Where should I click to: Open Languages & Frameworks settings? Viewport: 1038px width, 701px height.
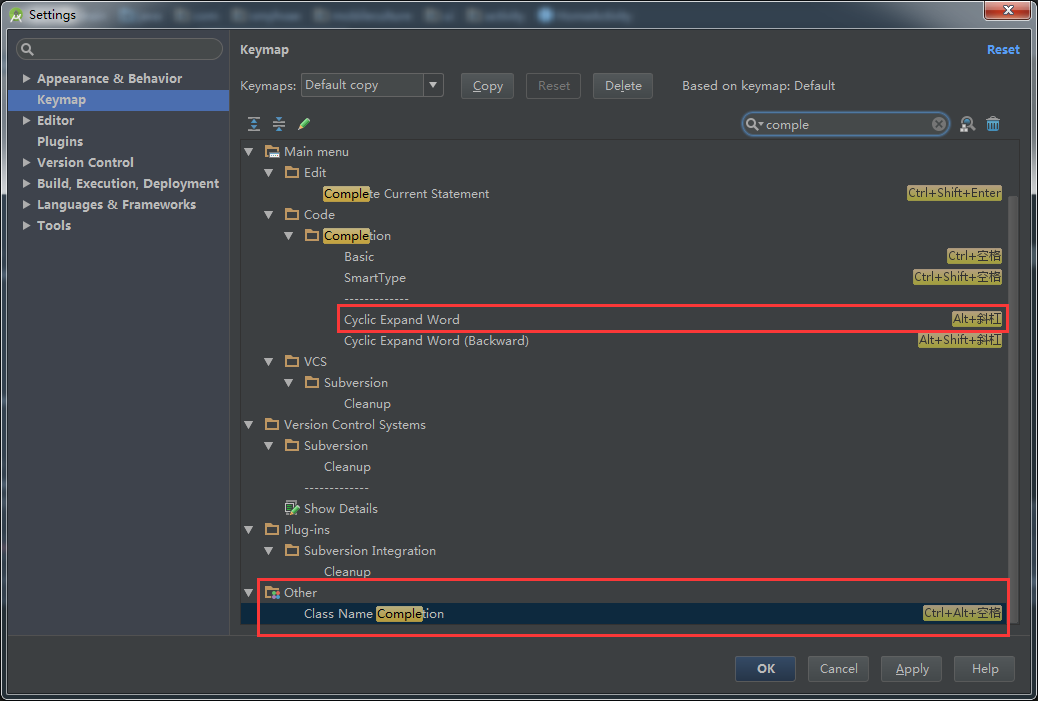point(117,205)
